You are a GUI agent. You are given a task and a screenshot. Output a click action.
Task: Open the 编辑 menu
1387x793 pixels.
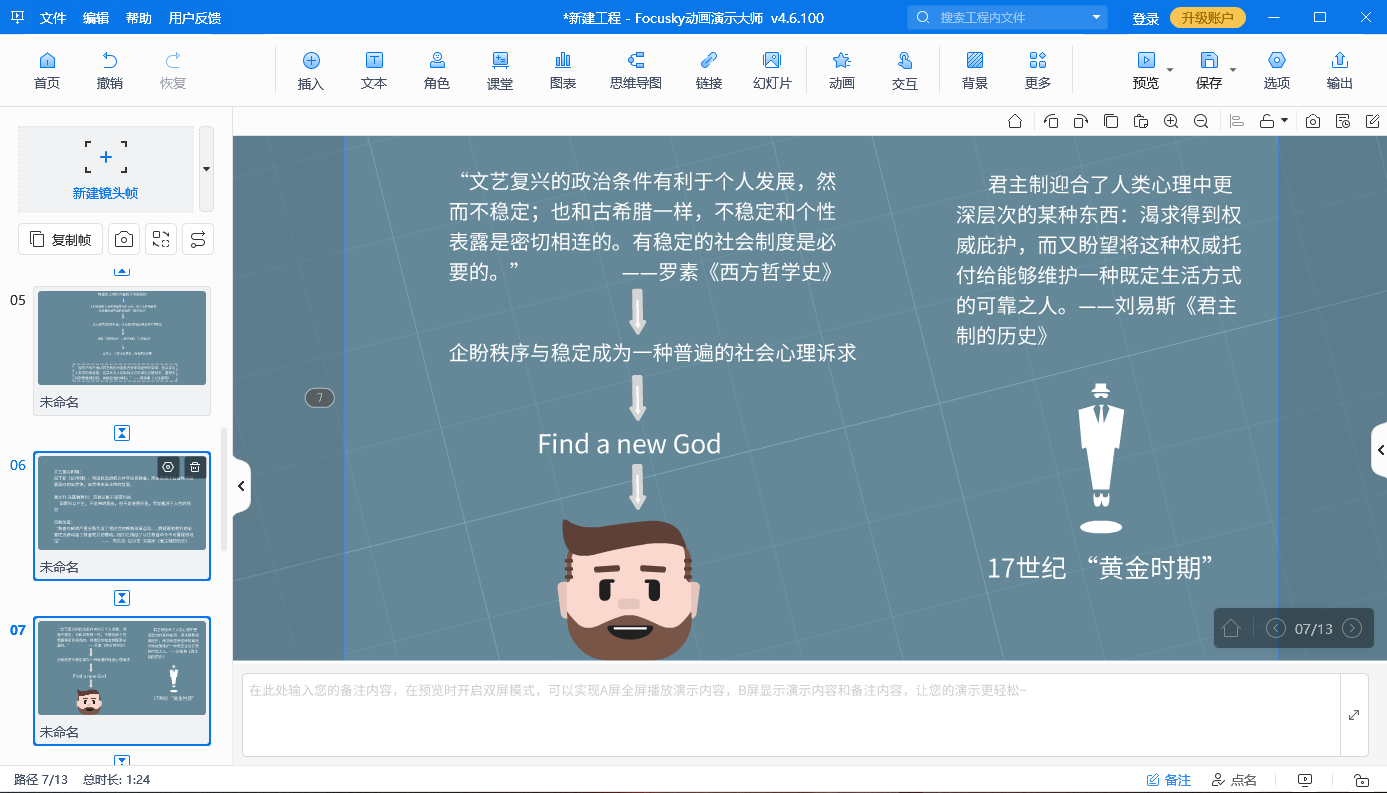(96, 18)
